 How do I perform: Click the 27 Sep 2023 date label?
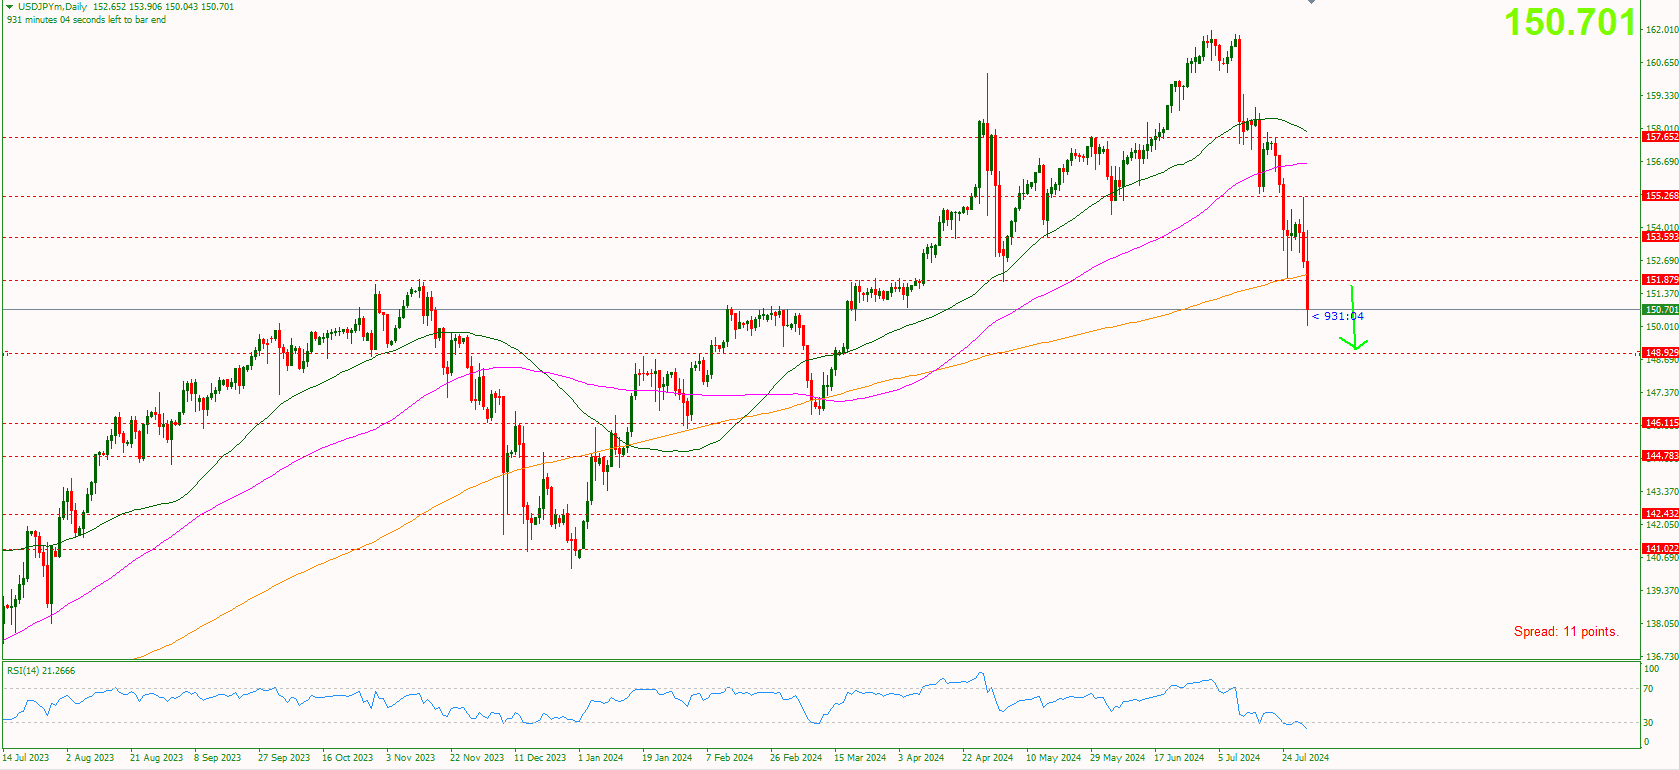pos(284,758)
